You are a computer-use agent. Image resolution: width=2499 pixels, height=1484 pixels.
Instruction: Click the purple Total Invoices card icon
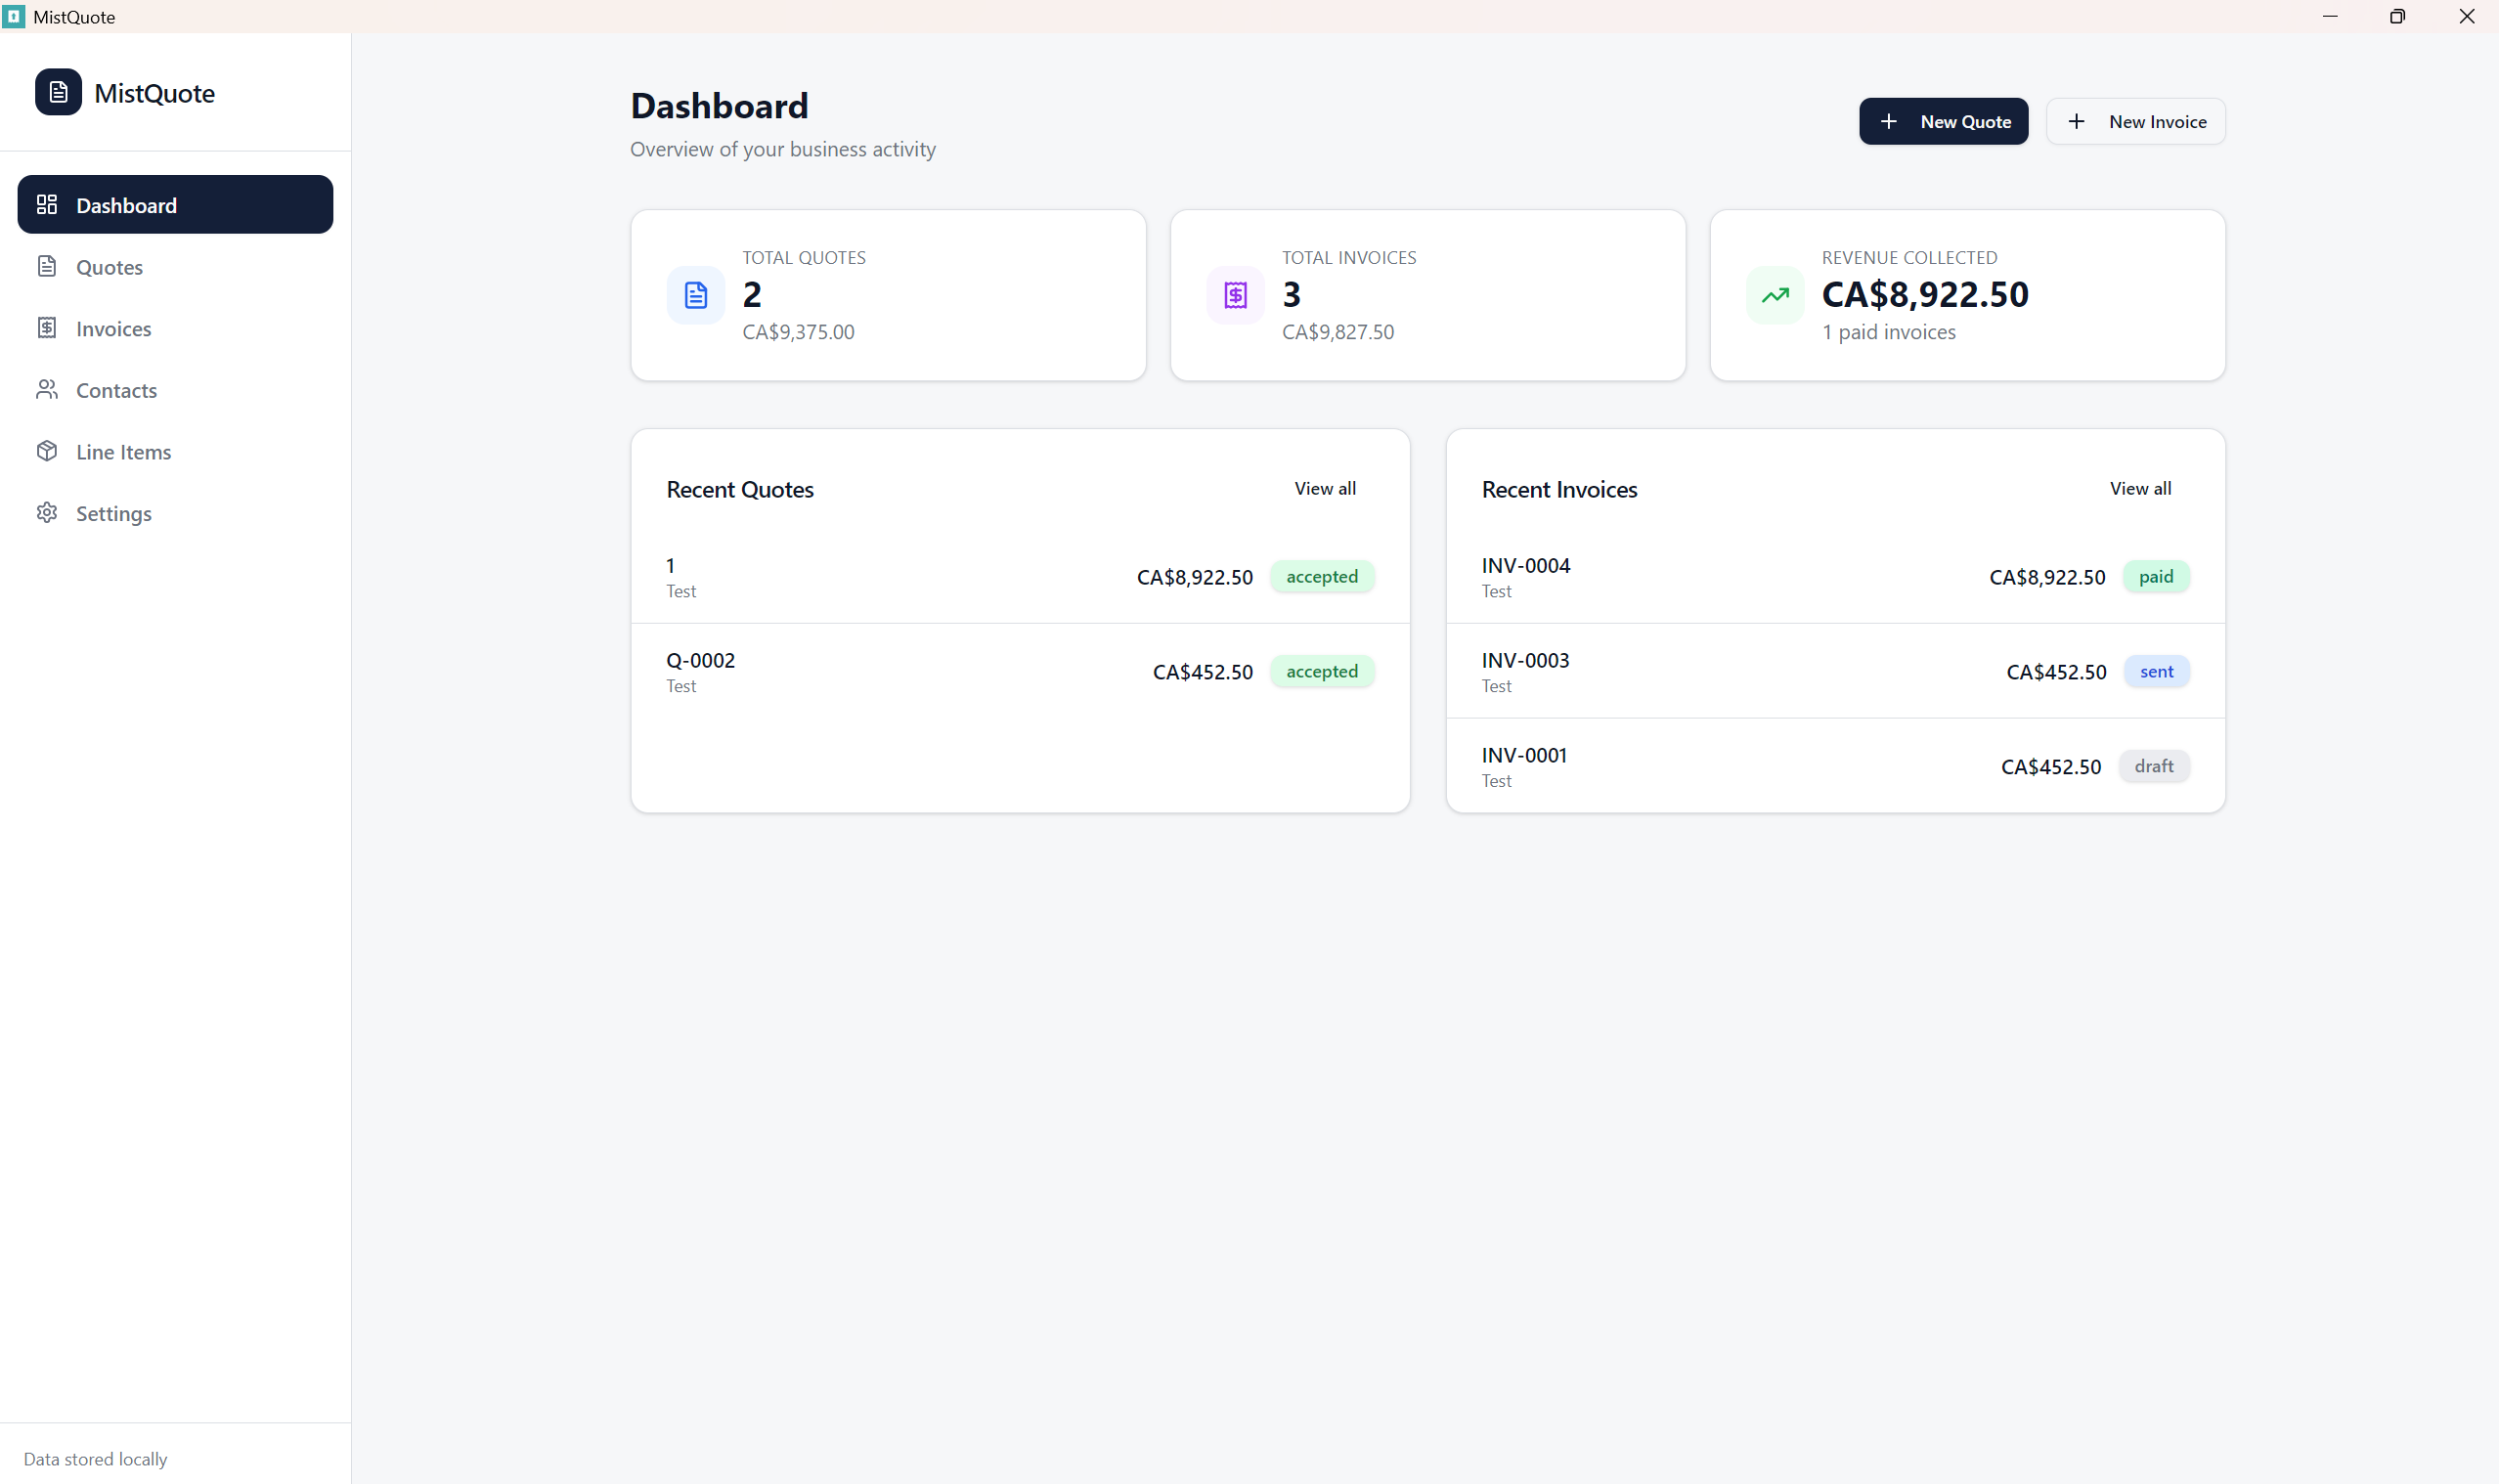1235,295
